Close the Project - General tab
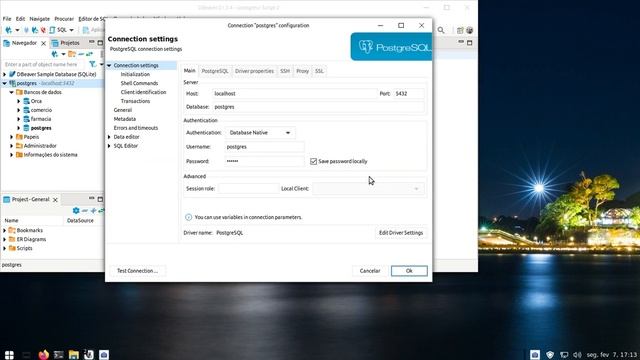 [55, 200]
